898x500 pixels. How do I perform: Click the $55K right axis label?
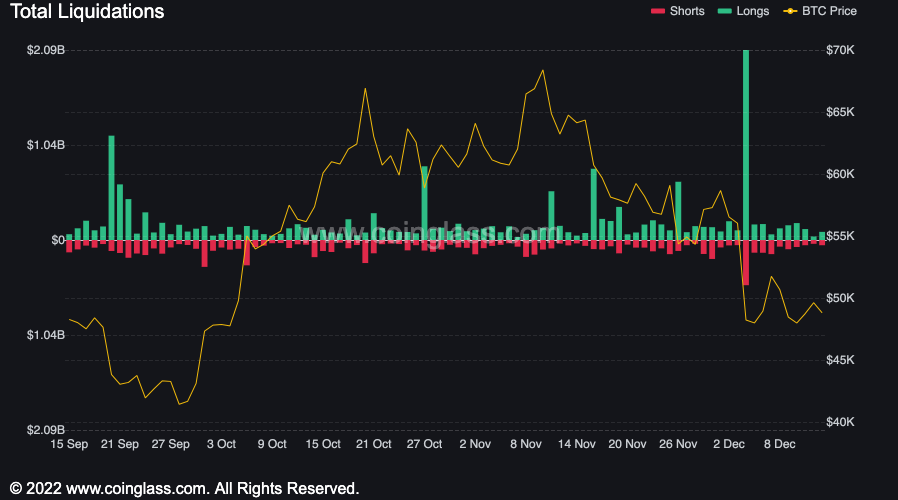click(x=840, y=236)
